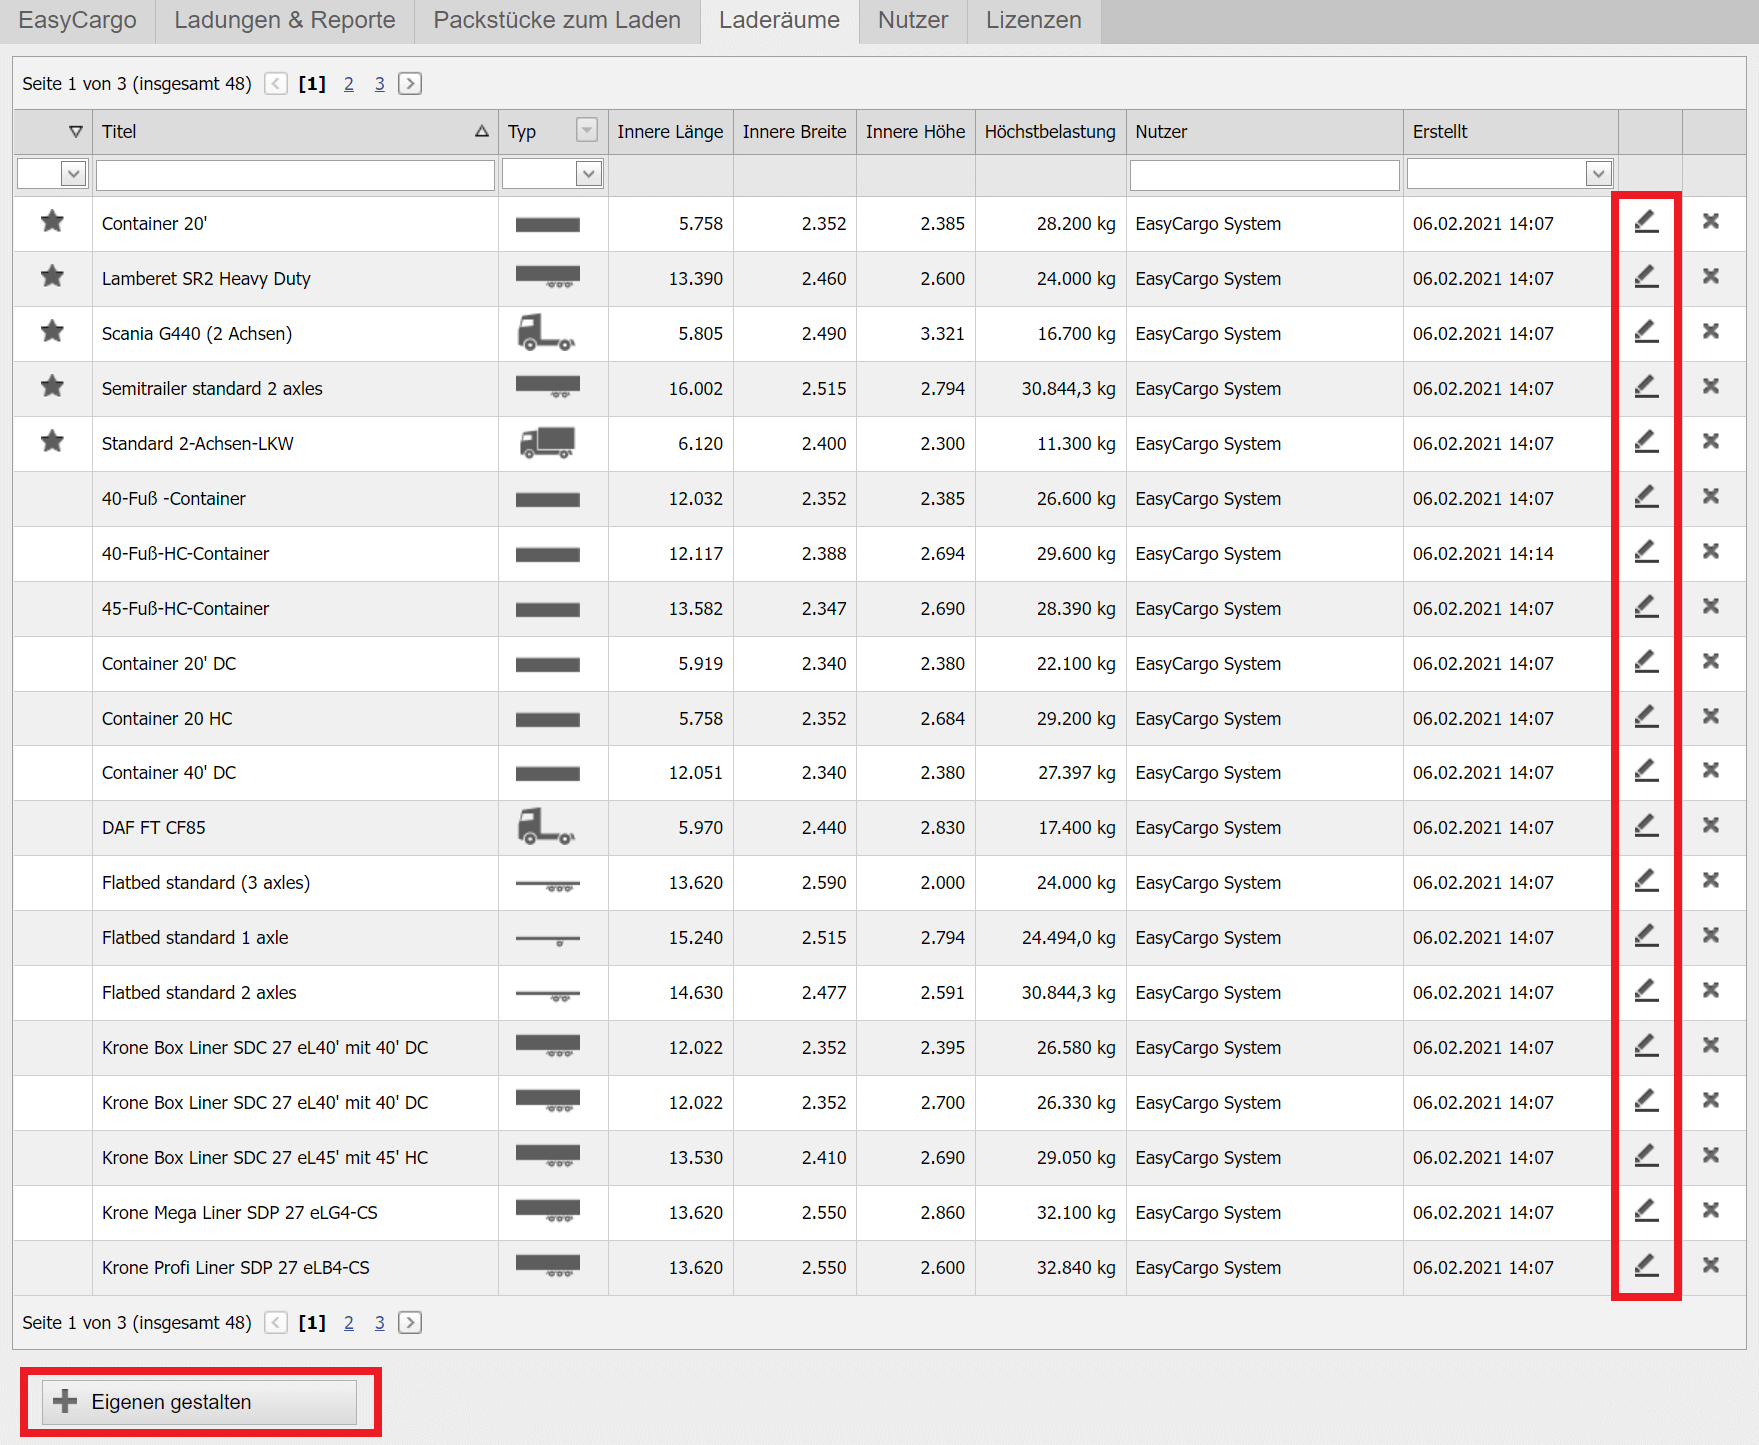Click the Nutzer filter text field
This screenshot has height=1445, width=1759.
1263,175
